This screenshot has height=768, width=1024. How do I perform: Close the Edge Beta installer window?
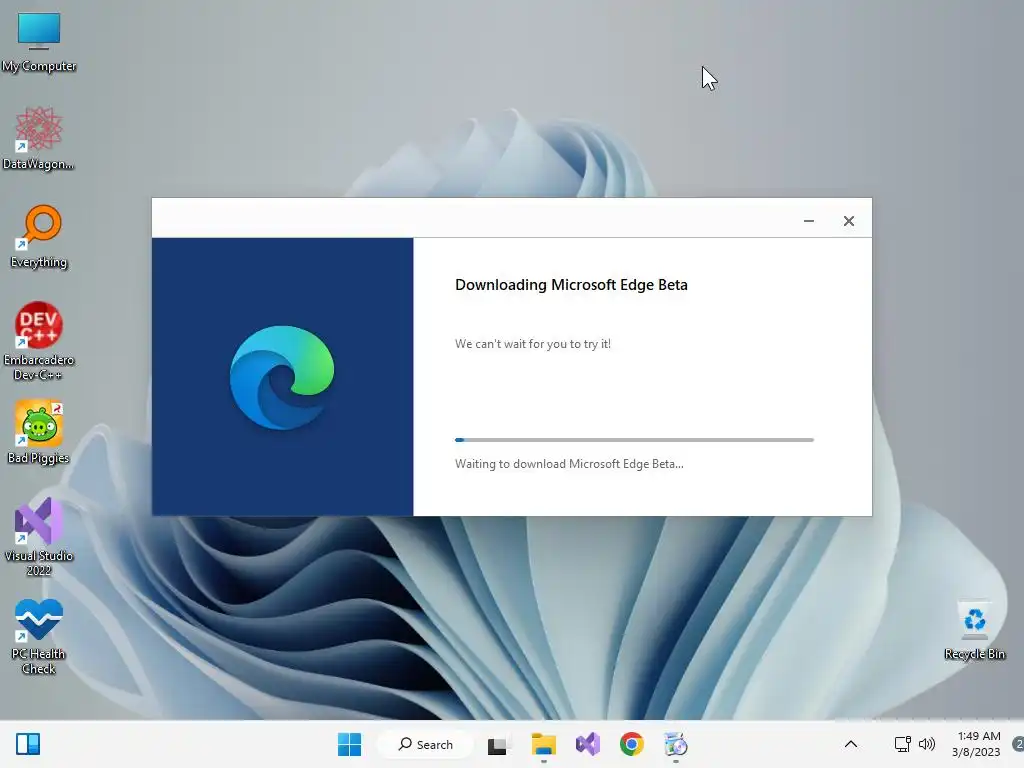(x=848, y=221)
